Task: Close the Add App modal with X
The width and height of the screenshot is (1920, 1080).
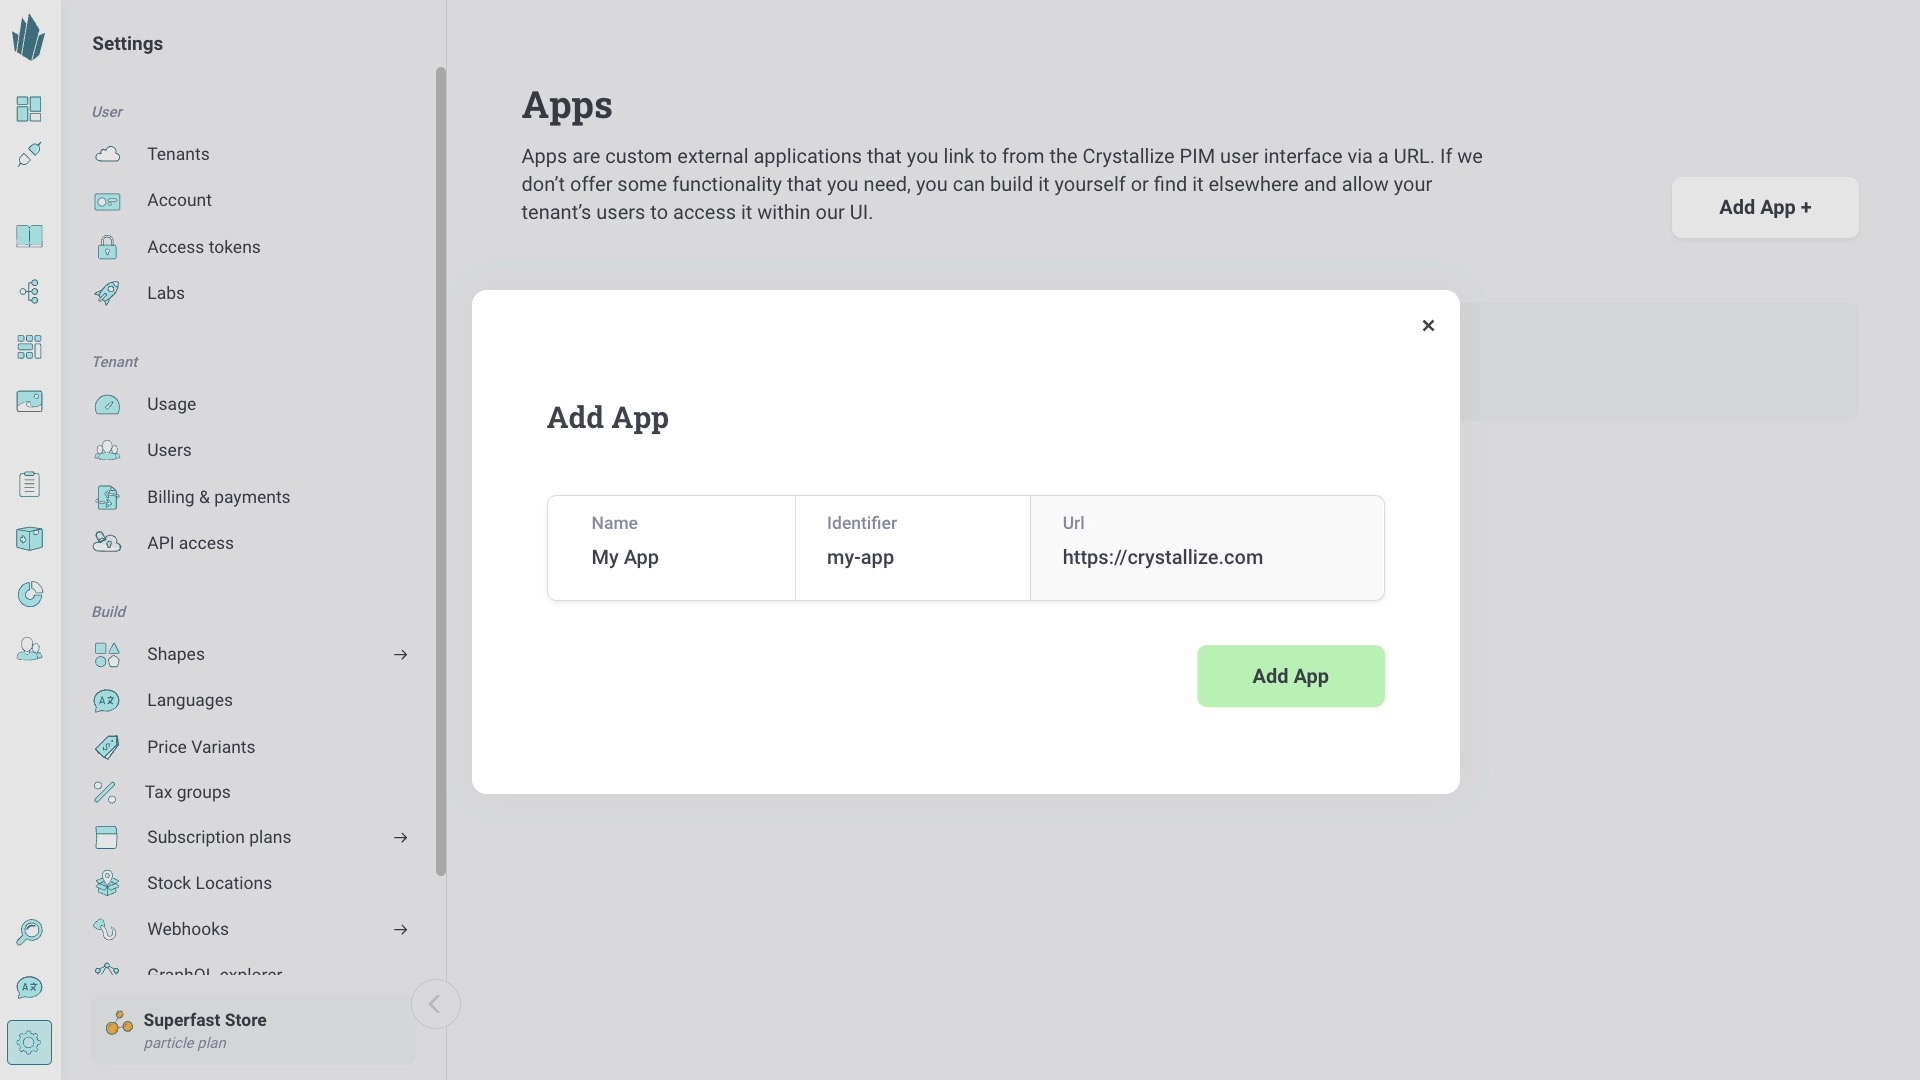Action: [x=1427, y=324]
